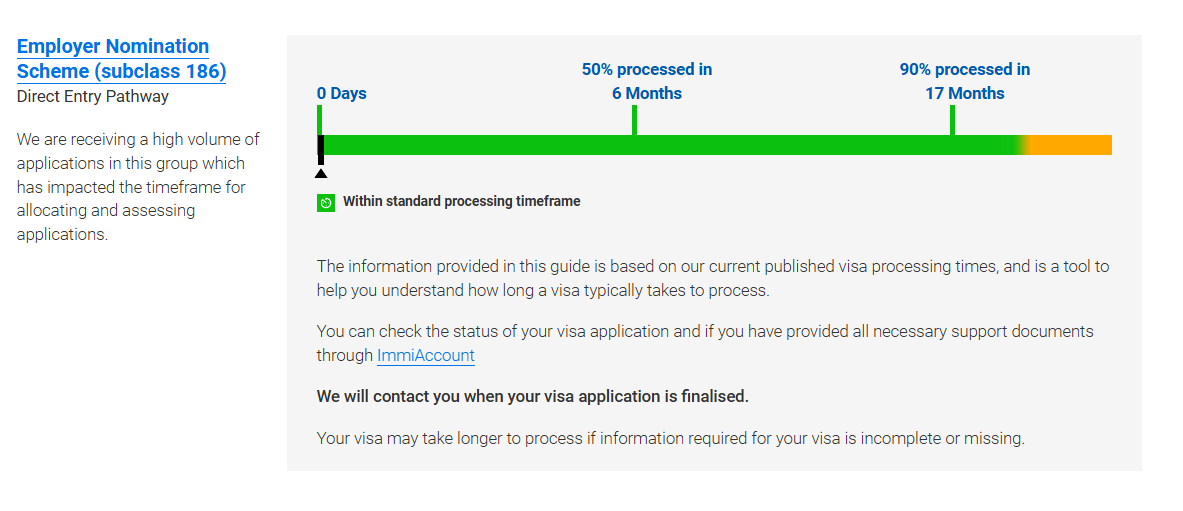Click the 'Direct Entry Pathway' subtitle
This screenshot has width=1183, height=511.
point(93,97)
